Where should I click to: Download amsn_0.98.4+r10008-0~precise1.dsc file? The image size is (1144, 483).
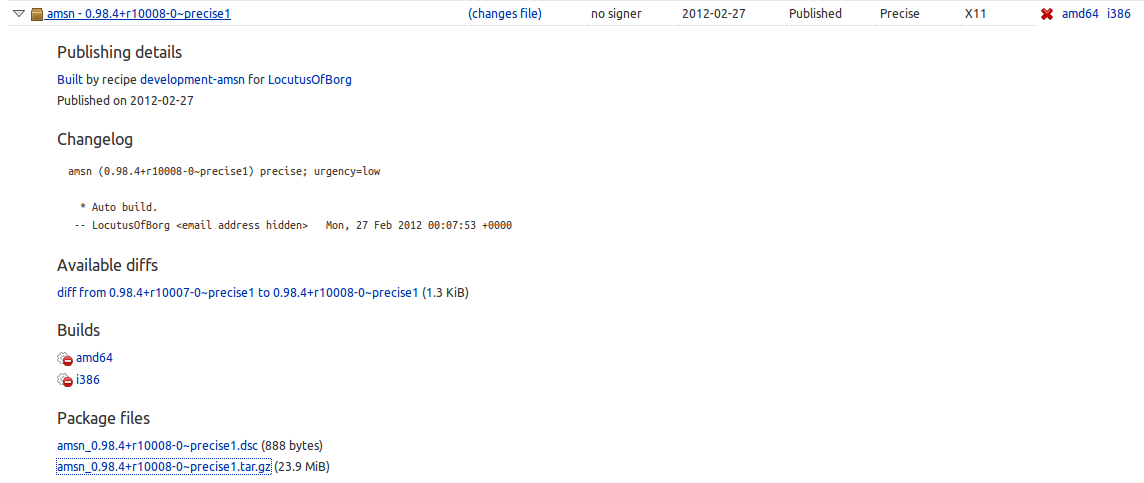[157, 445]
